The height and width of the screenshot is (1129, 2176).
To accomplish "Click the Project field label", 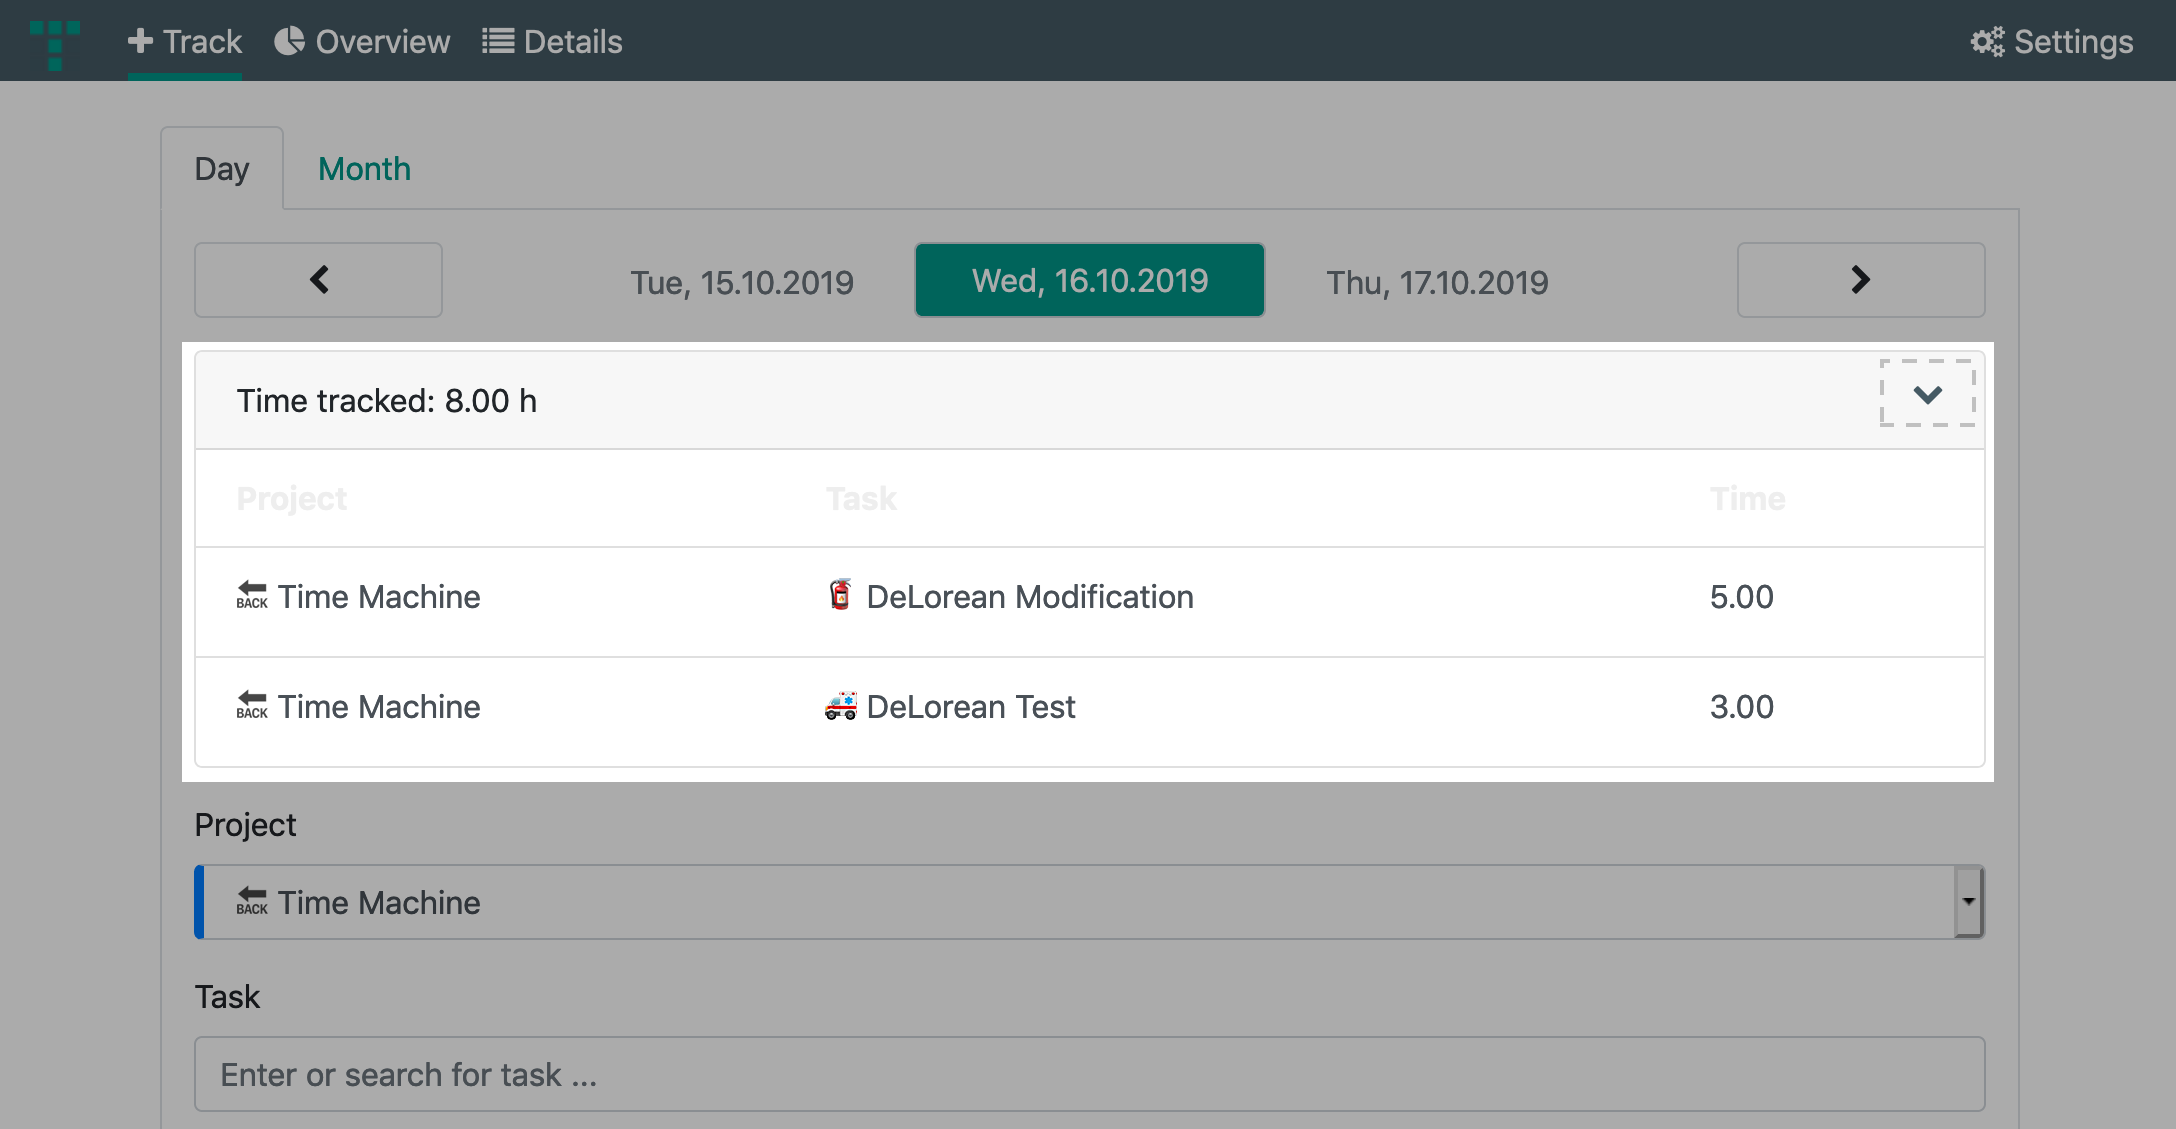I will [245, 824].
